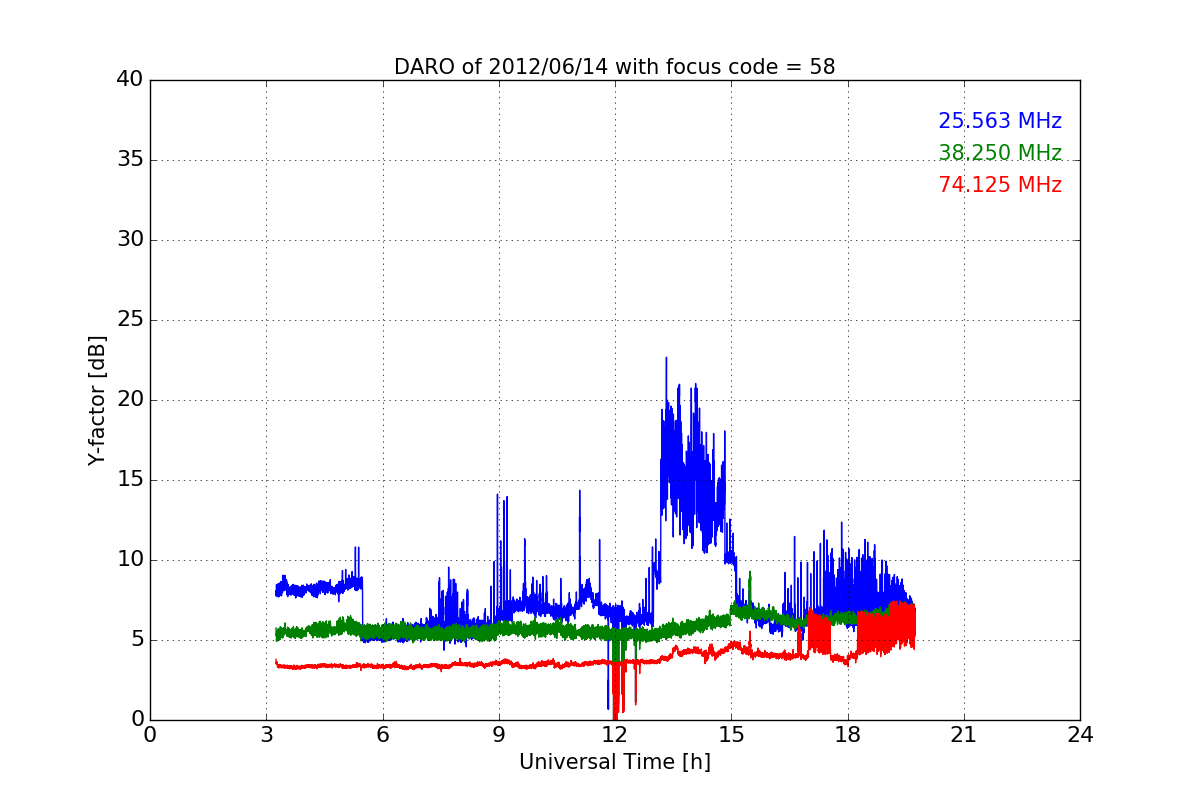This screenshot has height=800, width=1200.
Task: Select the blue legend label "25.563 MHz"
Action: pyautogui.click(x=1000, y=121)
